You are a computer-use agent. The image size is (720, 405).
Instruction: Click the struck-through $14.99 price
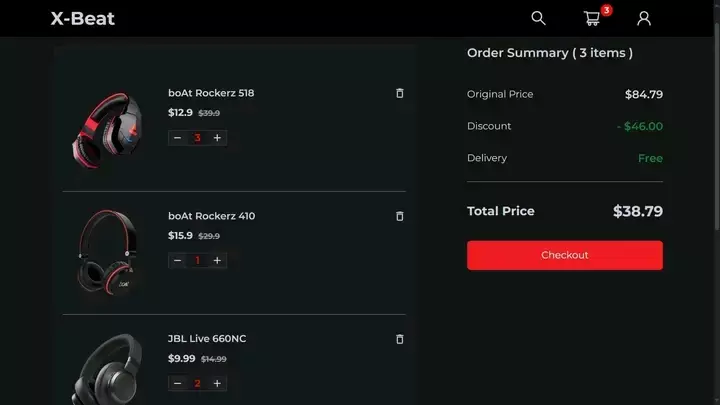point(214,359)
